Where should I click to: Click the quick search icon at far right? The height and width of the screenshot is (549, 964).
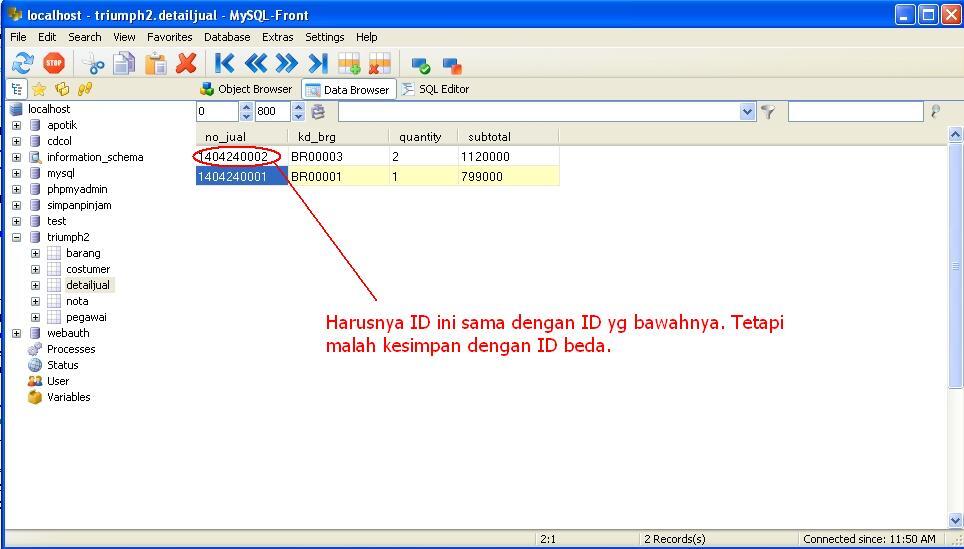click(x=936, y=111)
